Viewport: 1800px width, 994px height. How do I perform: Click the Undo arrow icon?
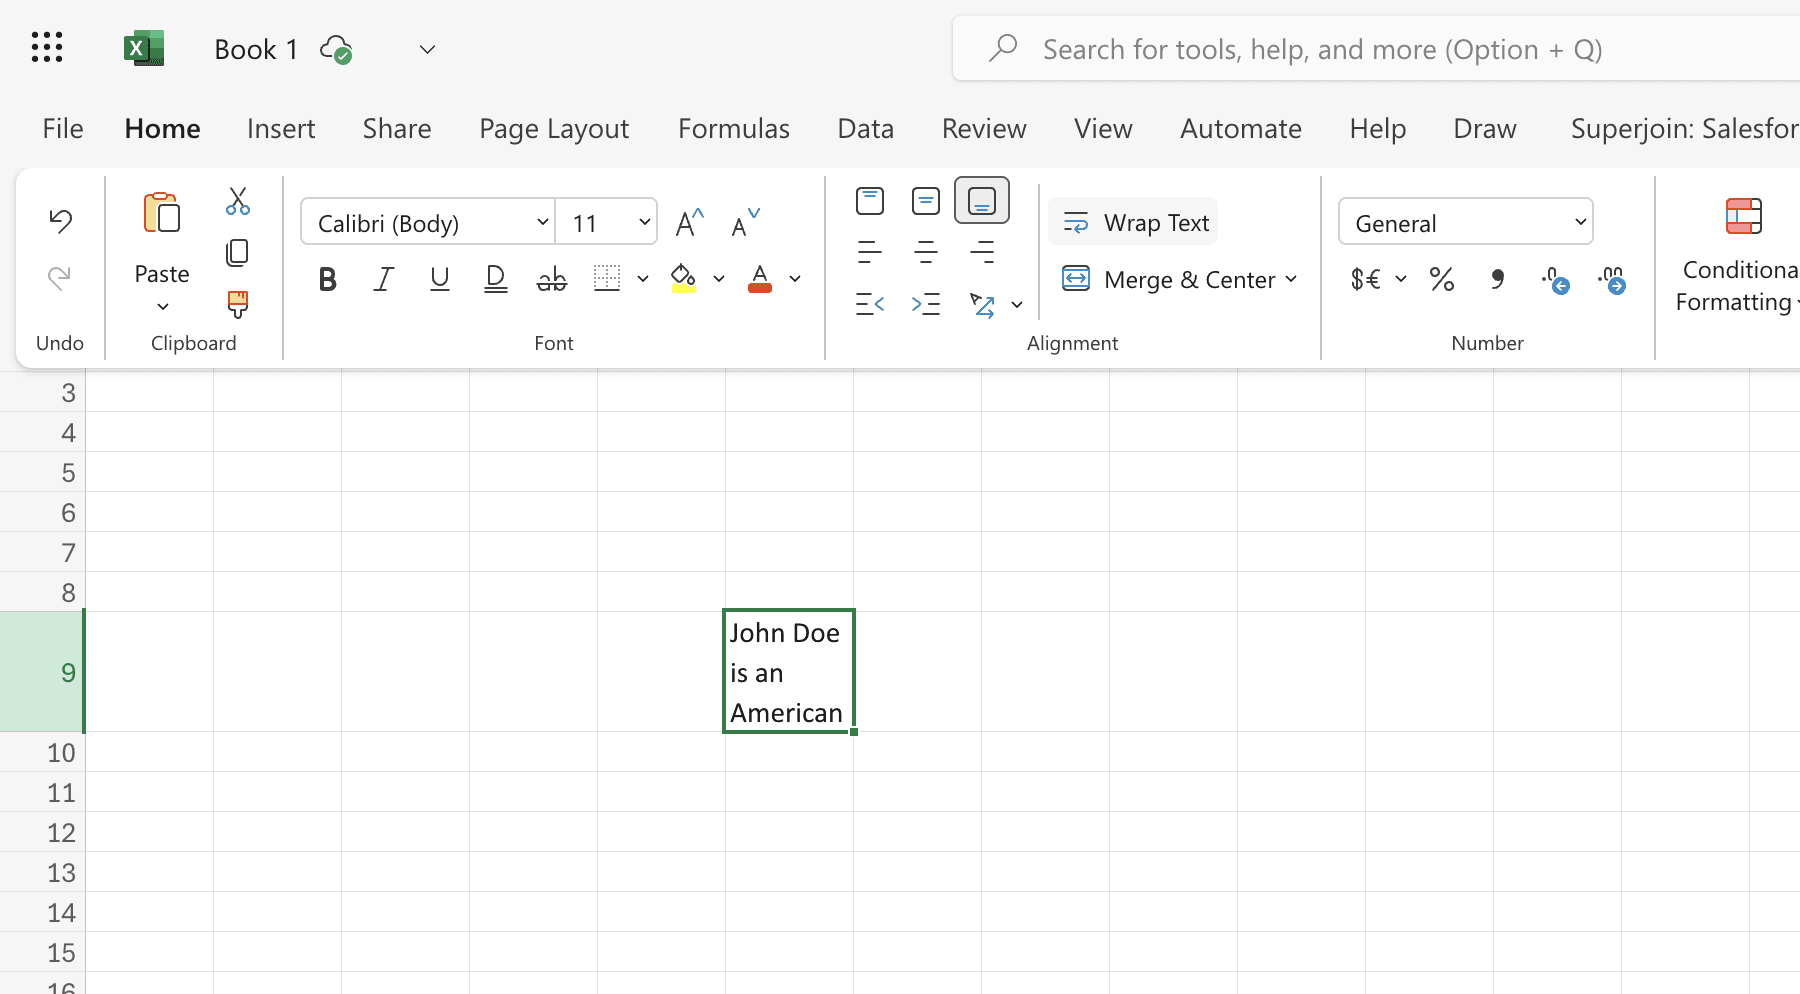tap(60, 220)
